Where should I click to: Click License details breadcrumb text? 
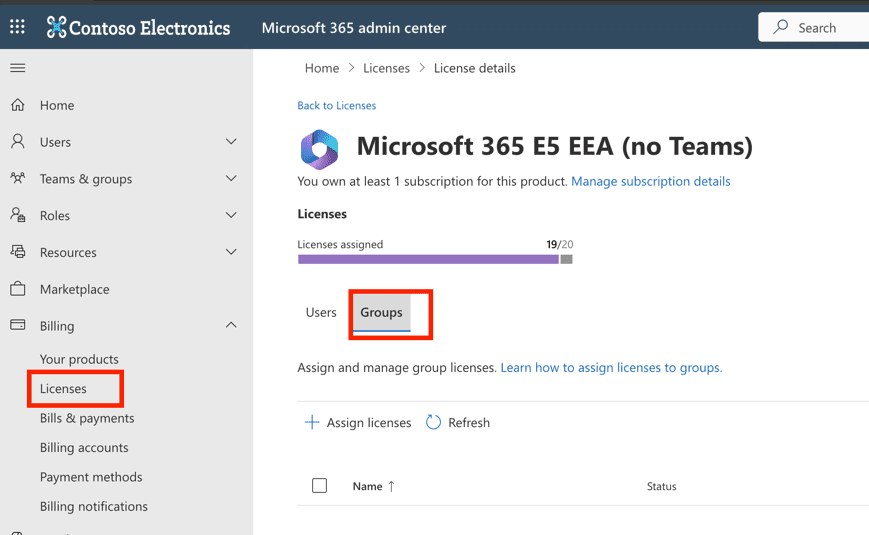[x=474, y=68]
